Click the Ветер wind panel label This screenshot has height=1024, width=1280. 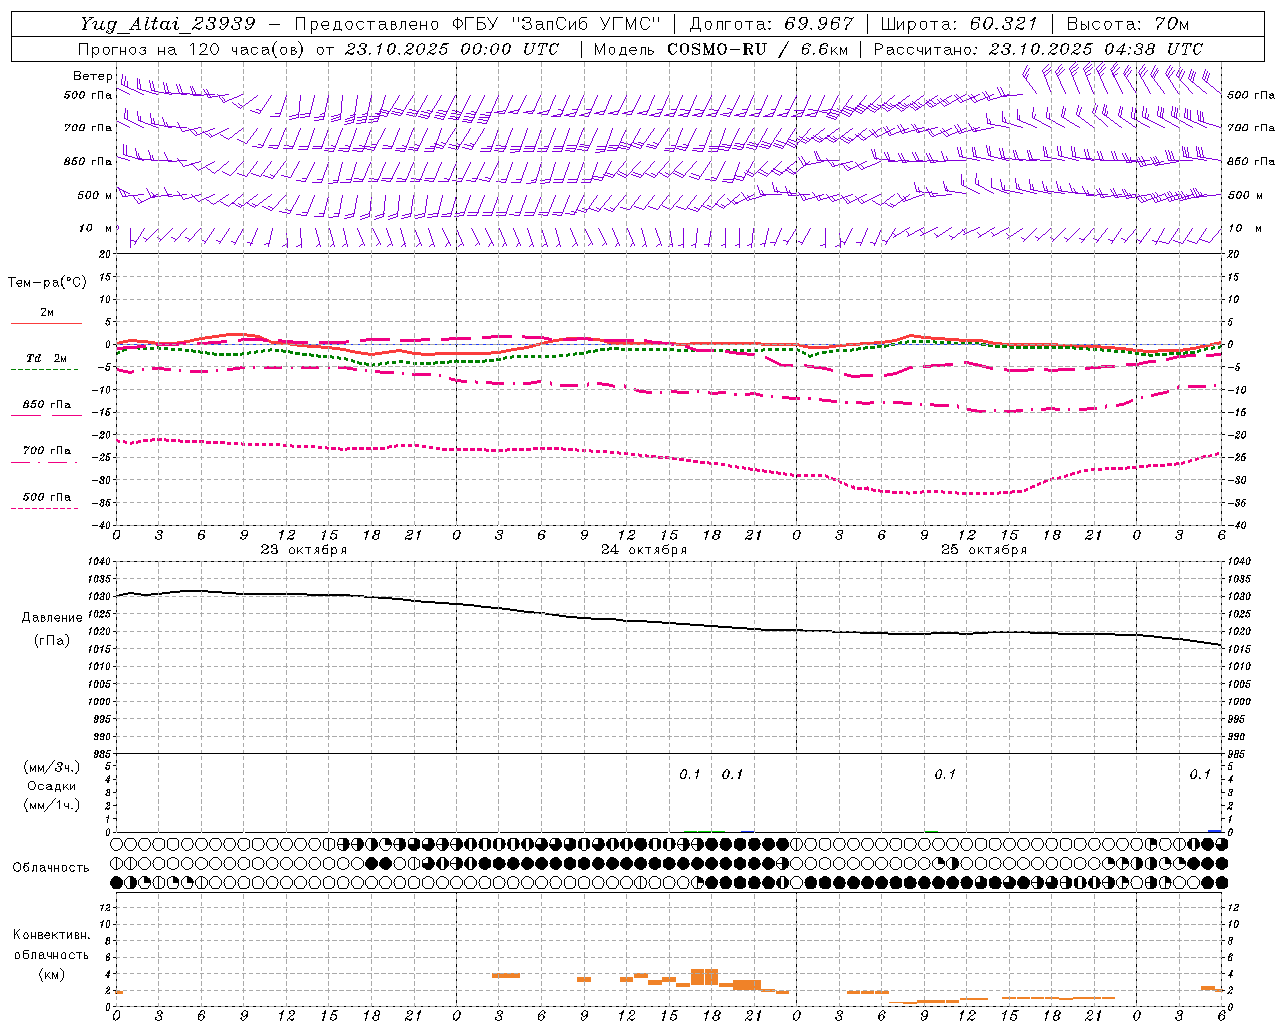(x=92, y=76)
